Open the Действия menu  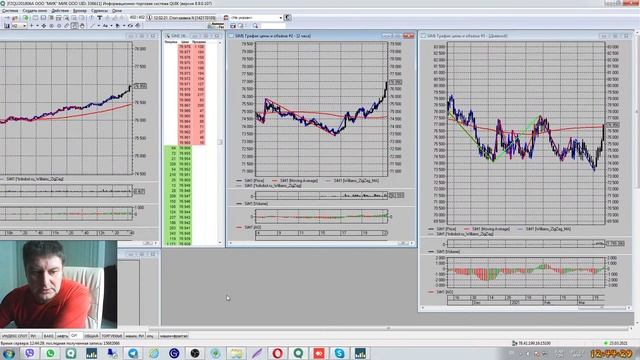point(60,11)
